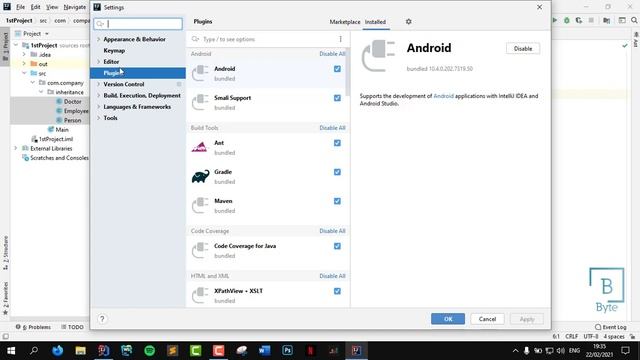This screenshot has width=640, height=360.
Task: Select the Ant plugin icon
Action: [200, 147]
